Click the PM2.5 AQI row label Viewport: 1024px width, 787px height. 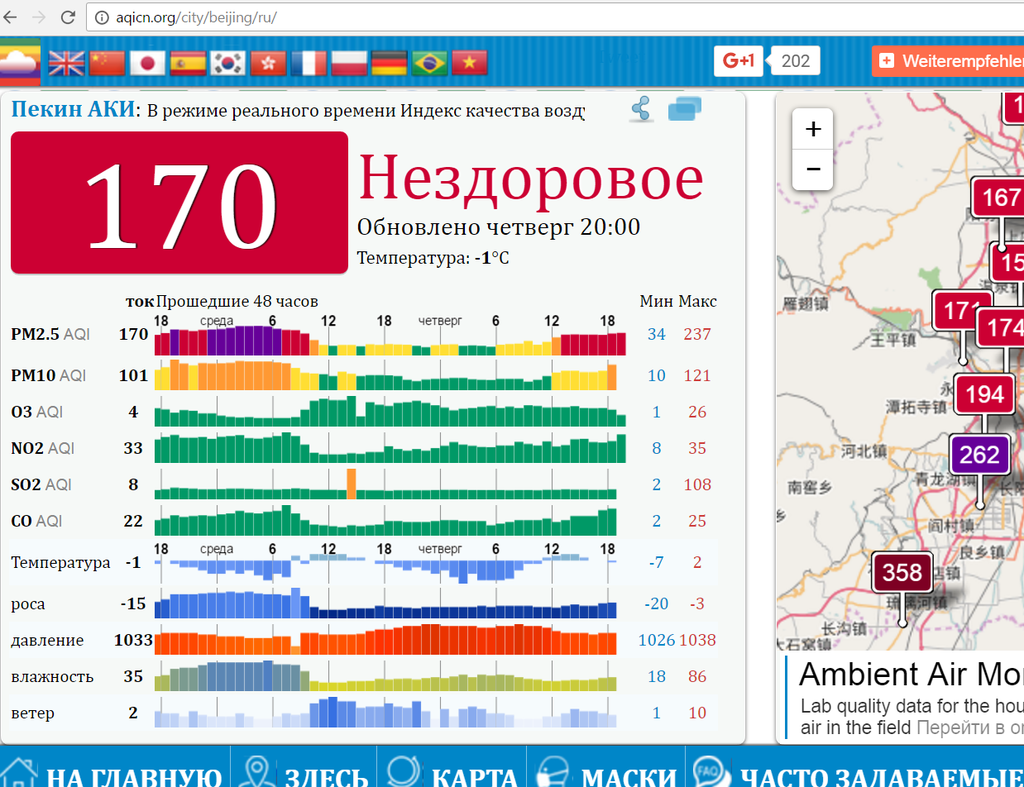(50, 334)
